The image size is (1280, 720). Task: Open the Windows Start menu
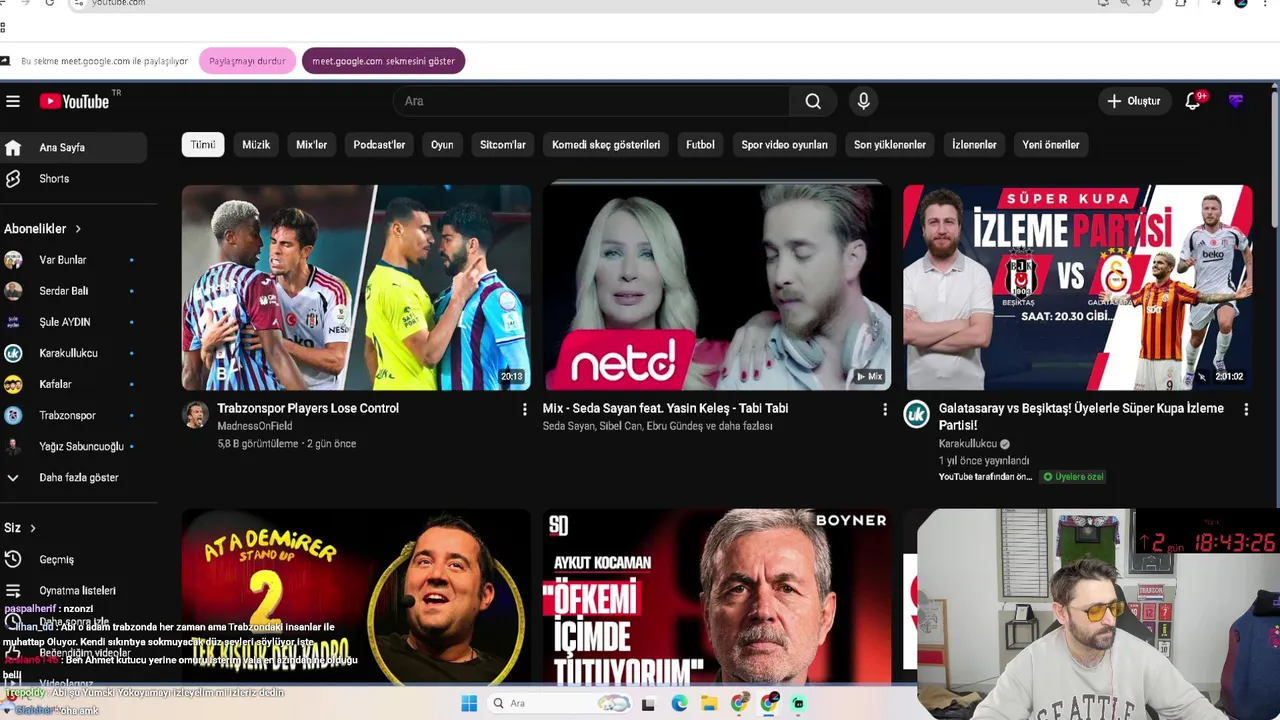(x=469, y=703)
